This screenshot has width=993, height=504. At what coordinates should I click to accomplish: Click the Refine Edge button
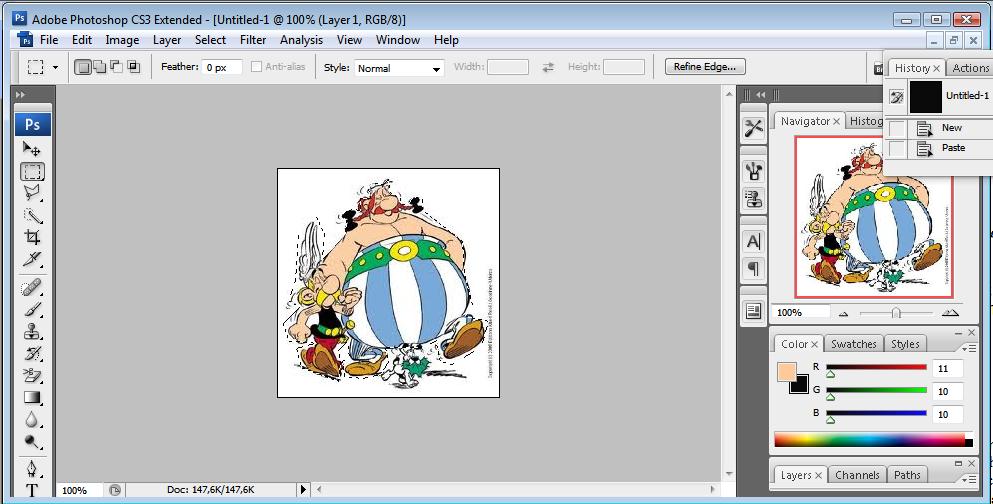(705, 66)
